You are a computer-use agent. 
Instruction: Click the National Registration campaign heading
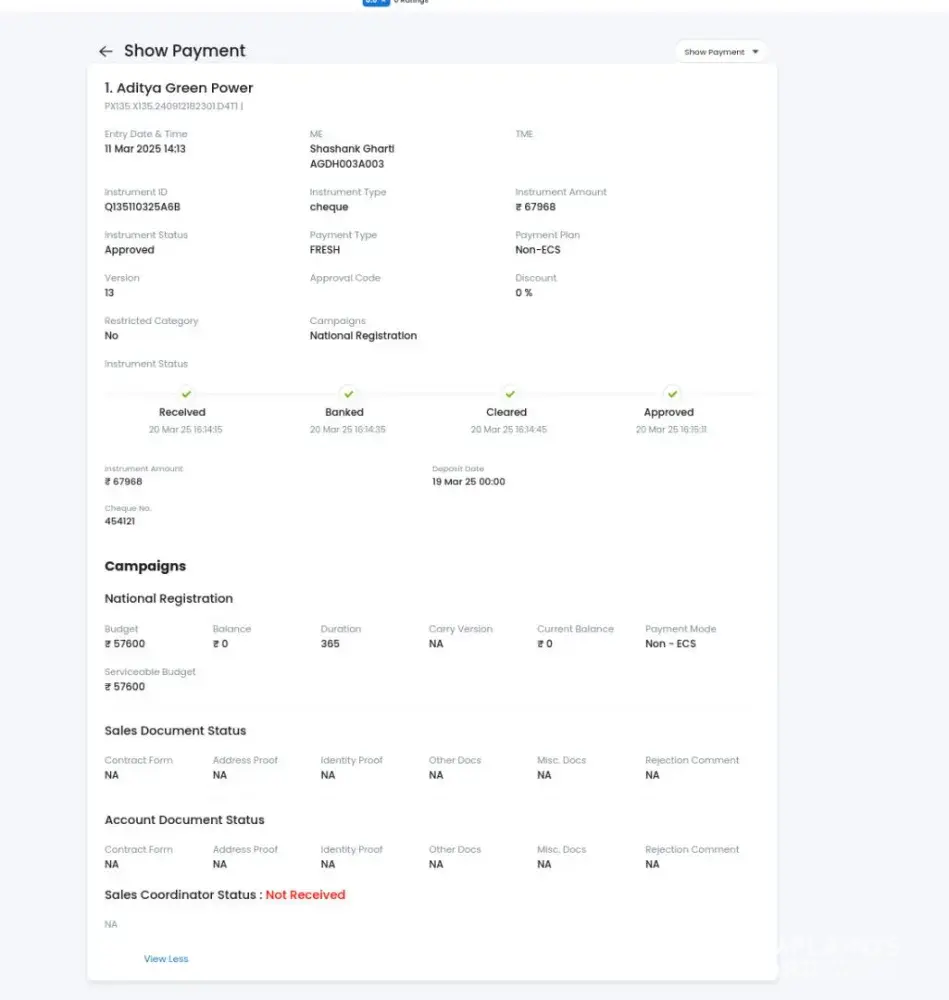[168, 599]
